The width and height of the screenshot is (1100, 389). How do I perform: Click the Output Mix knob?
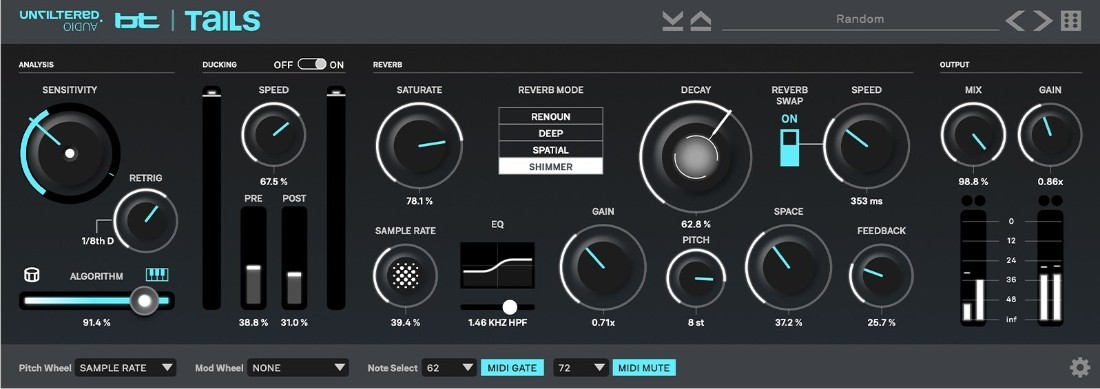click(x=973, y=135)
